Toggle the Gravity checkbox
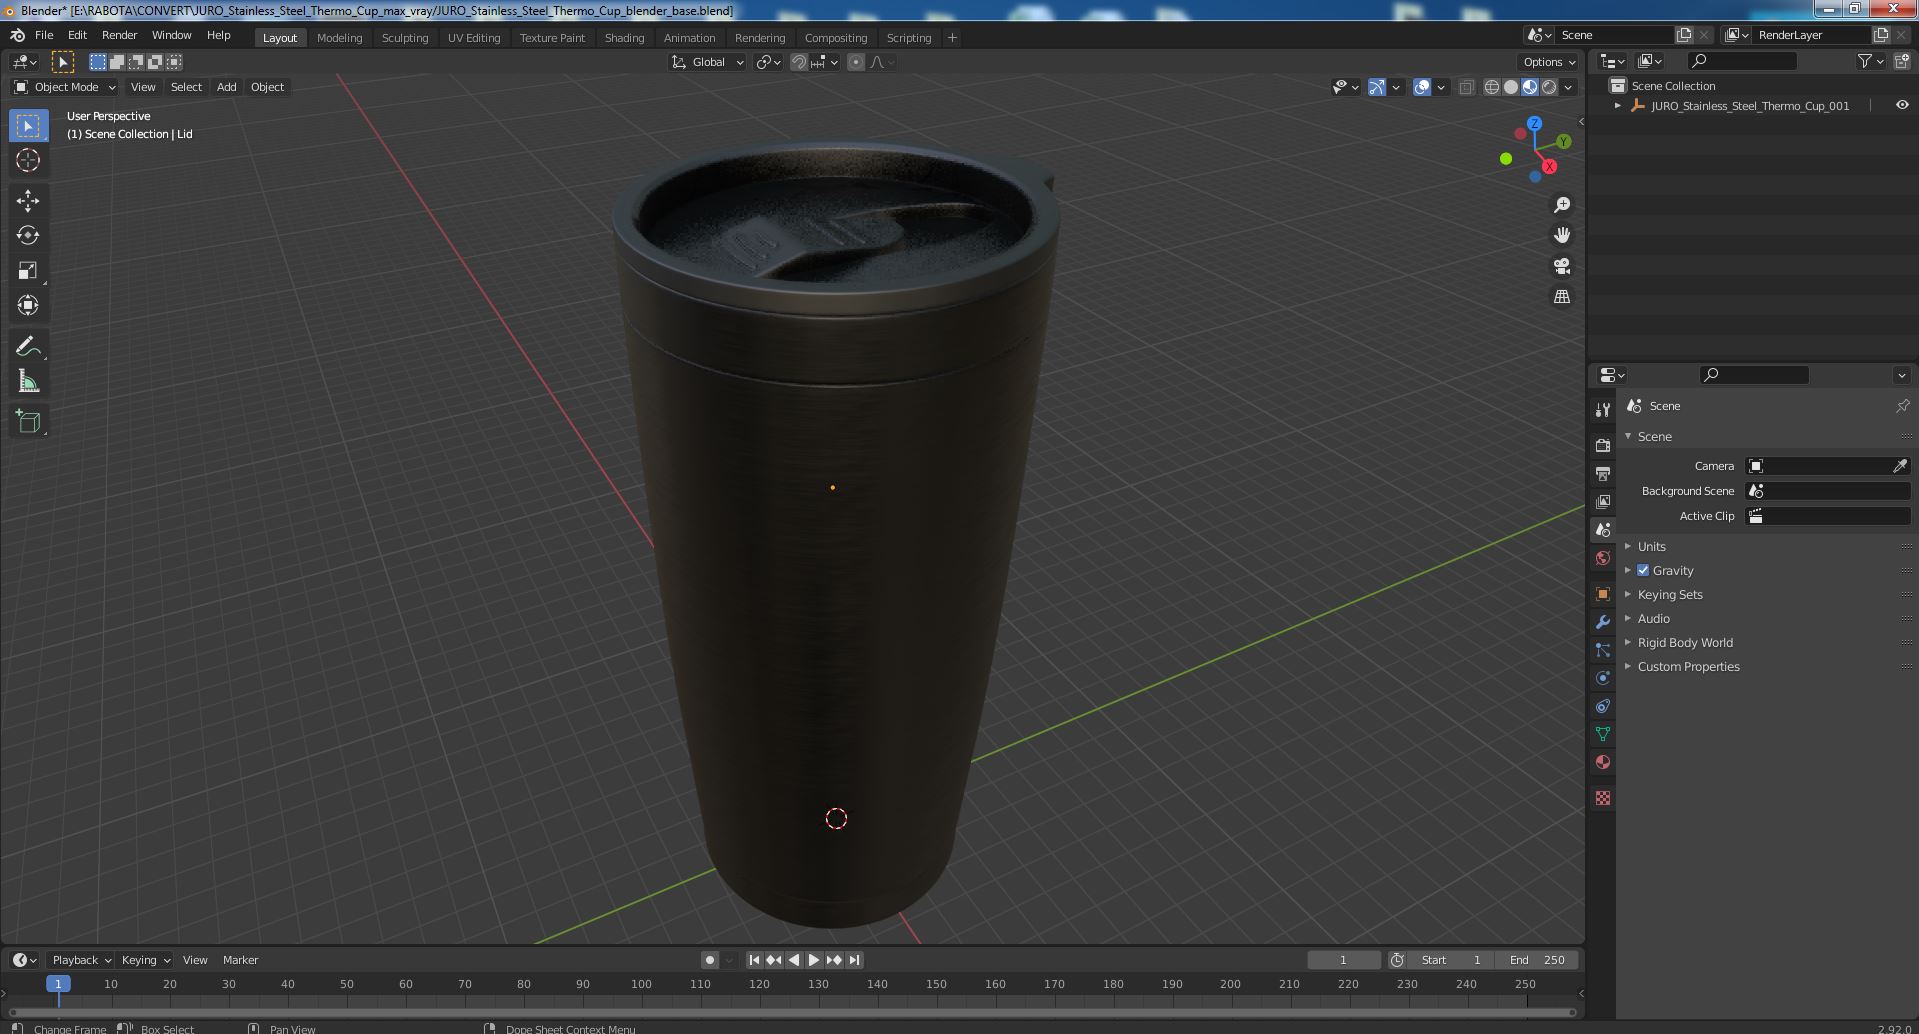Screen dimensions: 1919x1034 tap(1643, 570)
